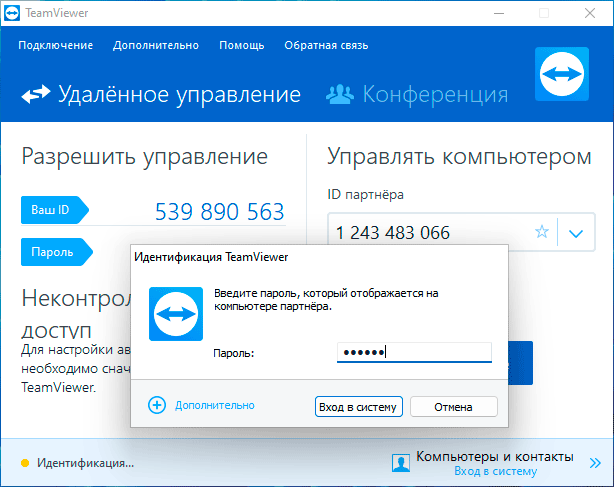This screenshot has height=487, width=614.
Task: Click the Управлять компьютером heading
Action: click(459, 157)
